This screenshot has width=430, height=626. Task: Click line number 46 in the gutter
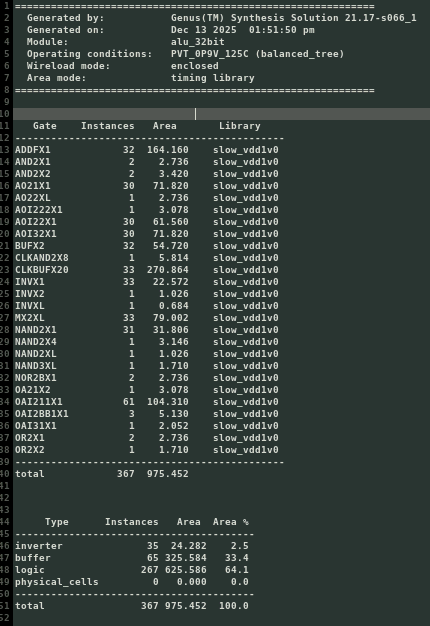5,545
